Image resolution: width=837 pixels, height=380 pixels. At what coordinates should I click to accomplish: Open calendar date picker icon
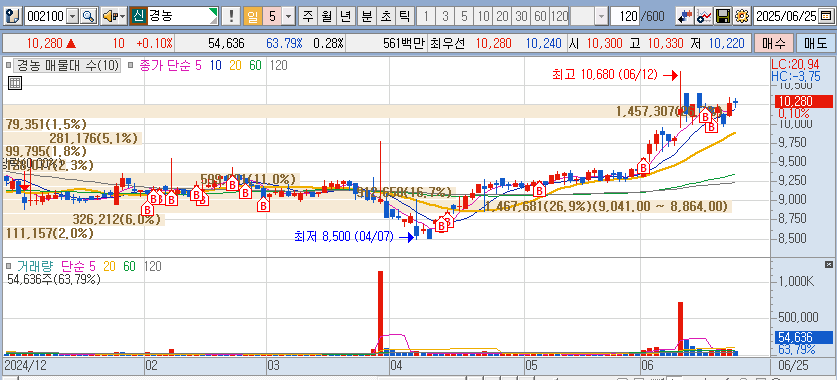pos(825,17)
